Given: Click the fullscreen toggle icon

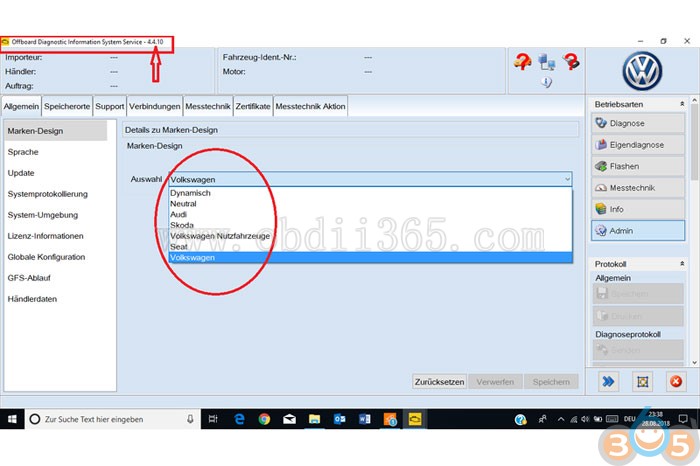Looking at the screenshot, I should click(x=642, y=382).
